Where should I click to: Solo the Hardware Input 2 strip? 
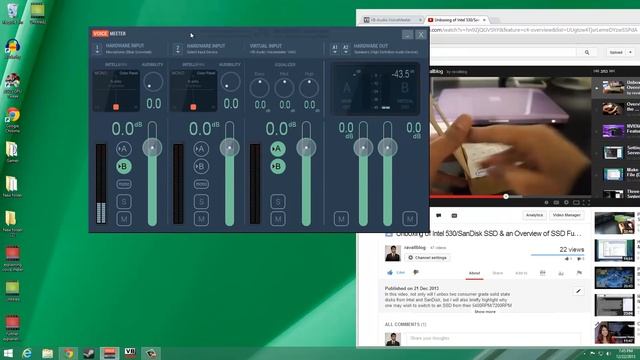[201, 201]
